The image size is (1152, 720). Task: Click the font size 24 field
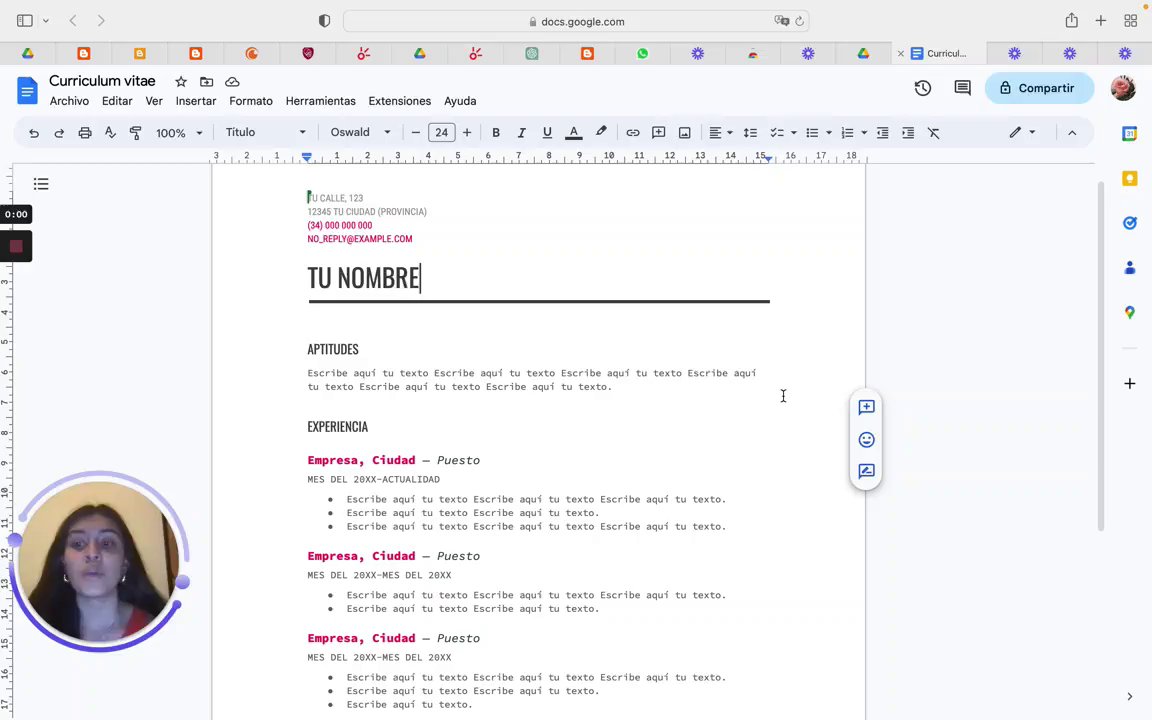(x=442, y=133)
